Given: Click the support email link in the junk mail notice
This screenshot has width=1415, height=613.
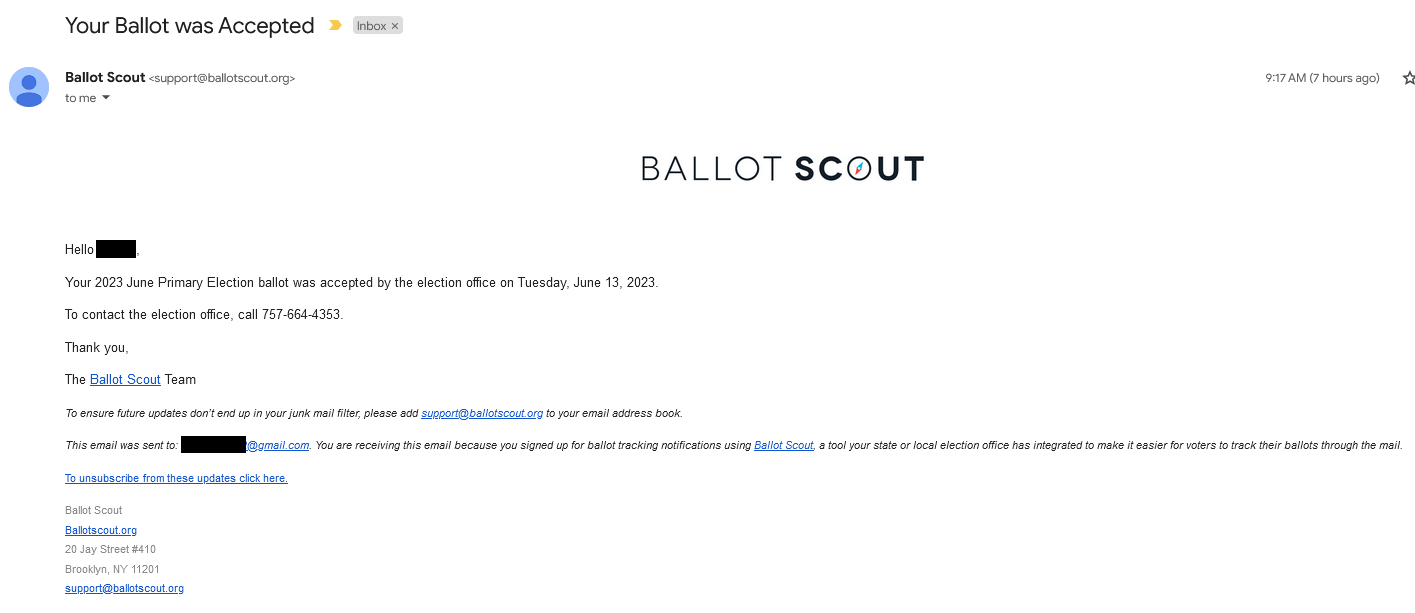Looking at the screenshot, I should click(482, 413).
